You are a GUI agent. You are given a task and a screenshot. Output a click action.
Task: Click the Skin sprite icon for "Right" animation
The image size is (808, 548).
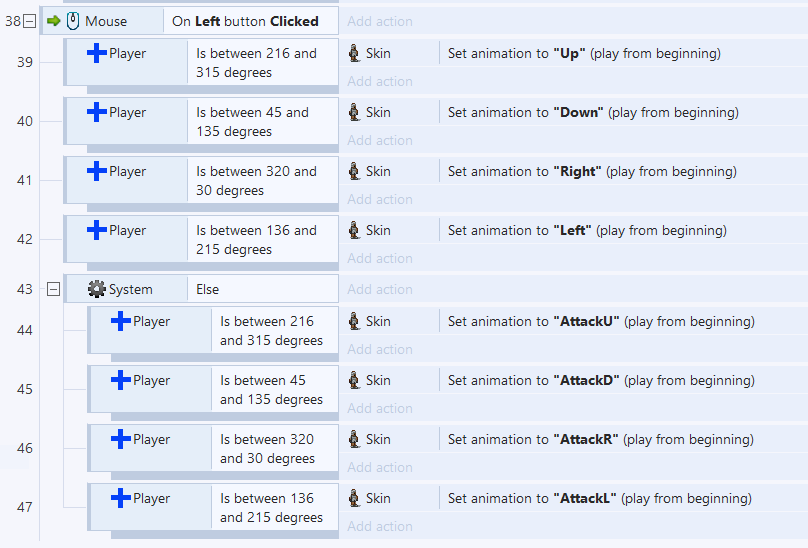pos(355,171)
